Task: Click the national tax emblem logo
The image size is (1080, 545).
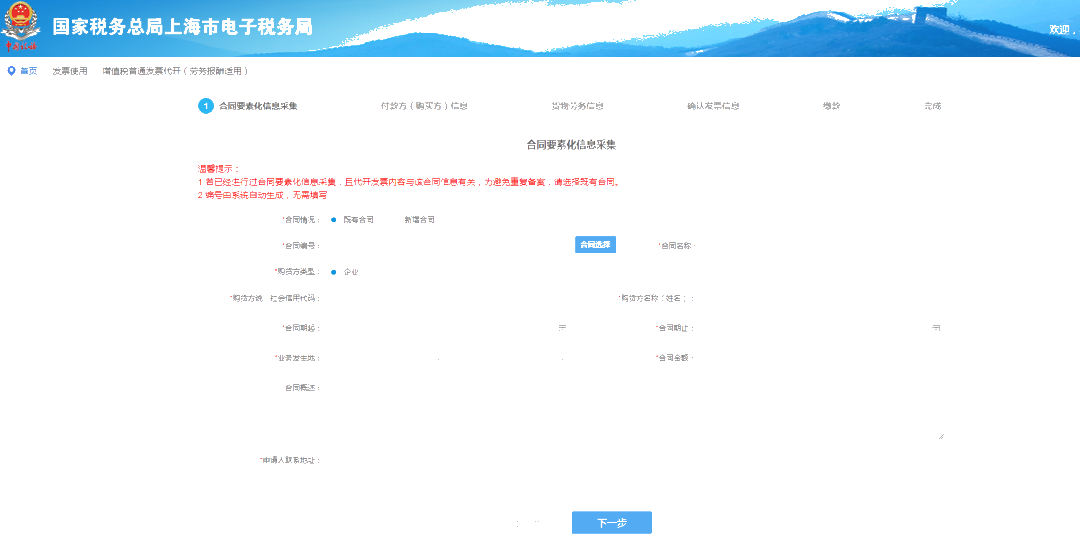Action: [x=21, y=26]
